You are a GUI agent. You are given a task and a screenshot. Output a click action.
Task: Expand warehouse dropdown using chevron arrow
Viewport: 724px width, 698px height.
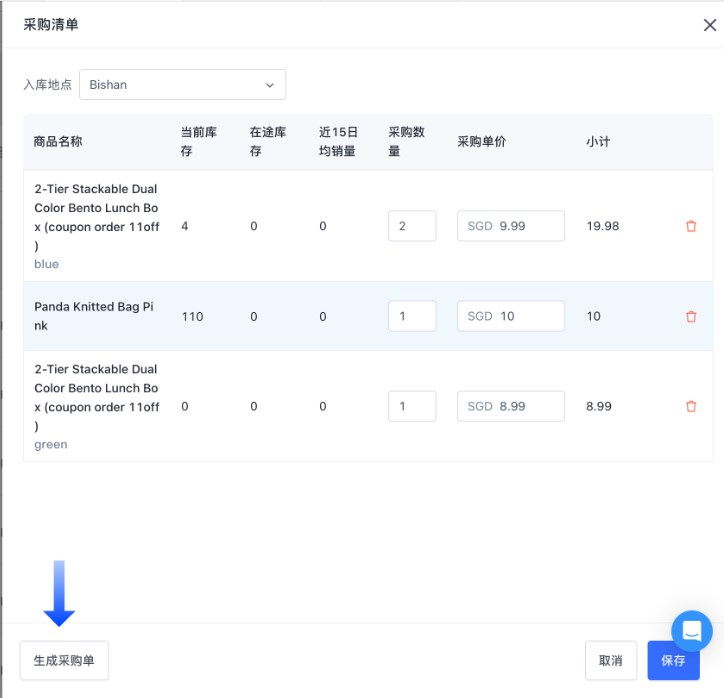click(x=269, y=85)
